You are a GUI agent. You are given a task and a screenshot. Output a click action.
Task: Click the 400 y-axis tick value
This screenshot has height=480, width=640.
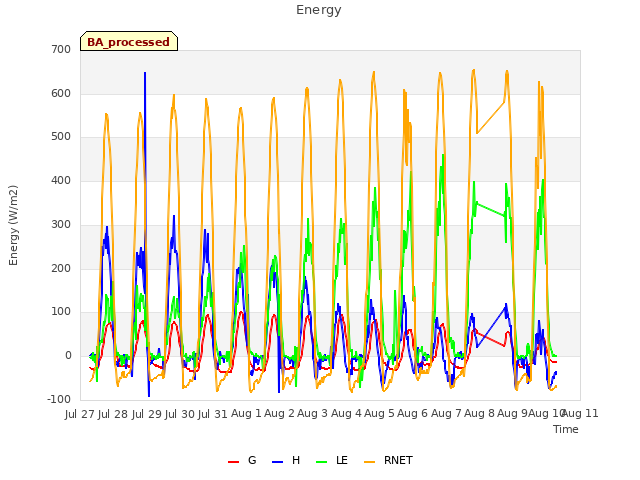pyautogui.click(x=61, y=180)
